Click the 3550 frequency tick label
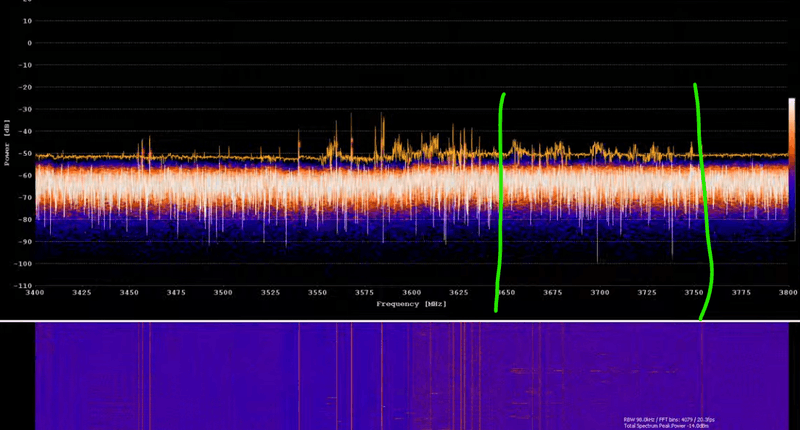Screen dimensions: 800x430 pos(317,292)
